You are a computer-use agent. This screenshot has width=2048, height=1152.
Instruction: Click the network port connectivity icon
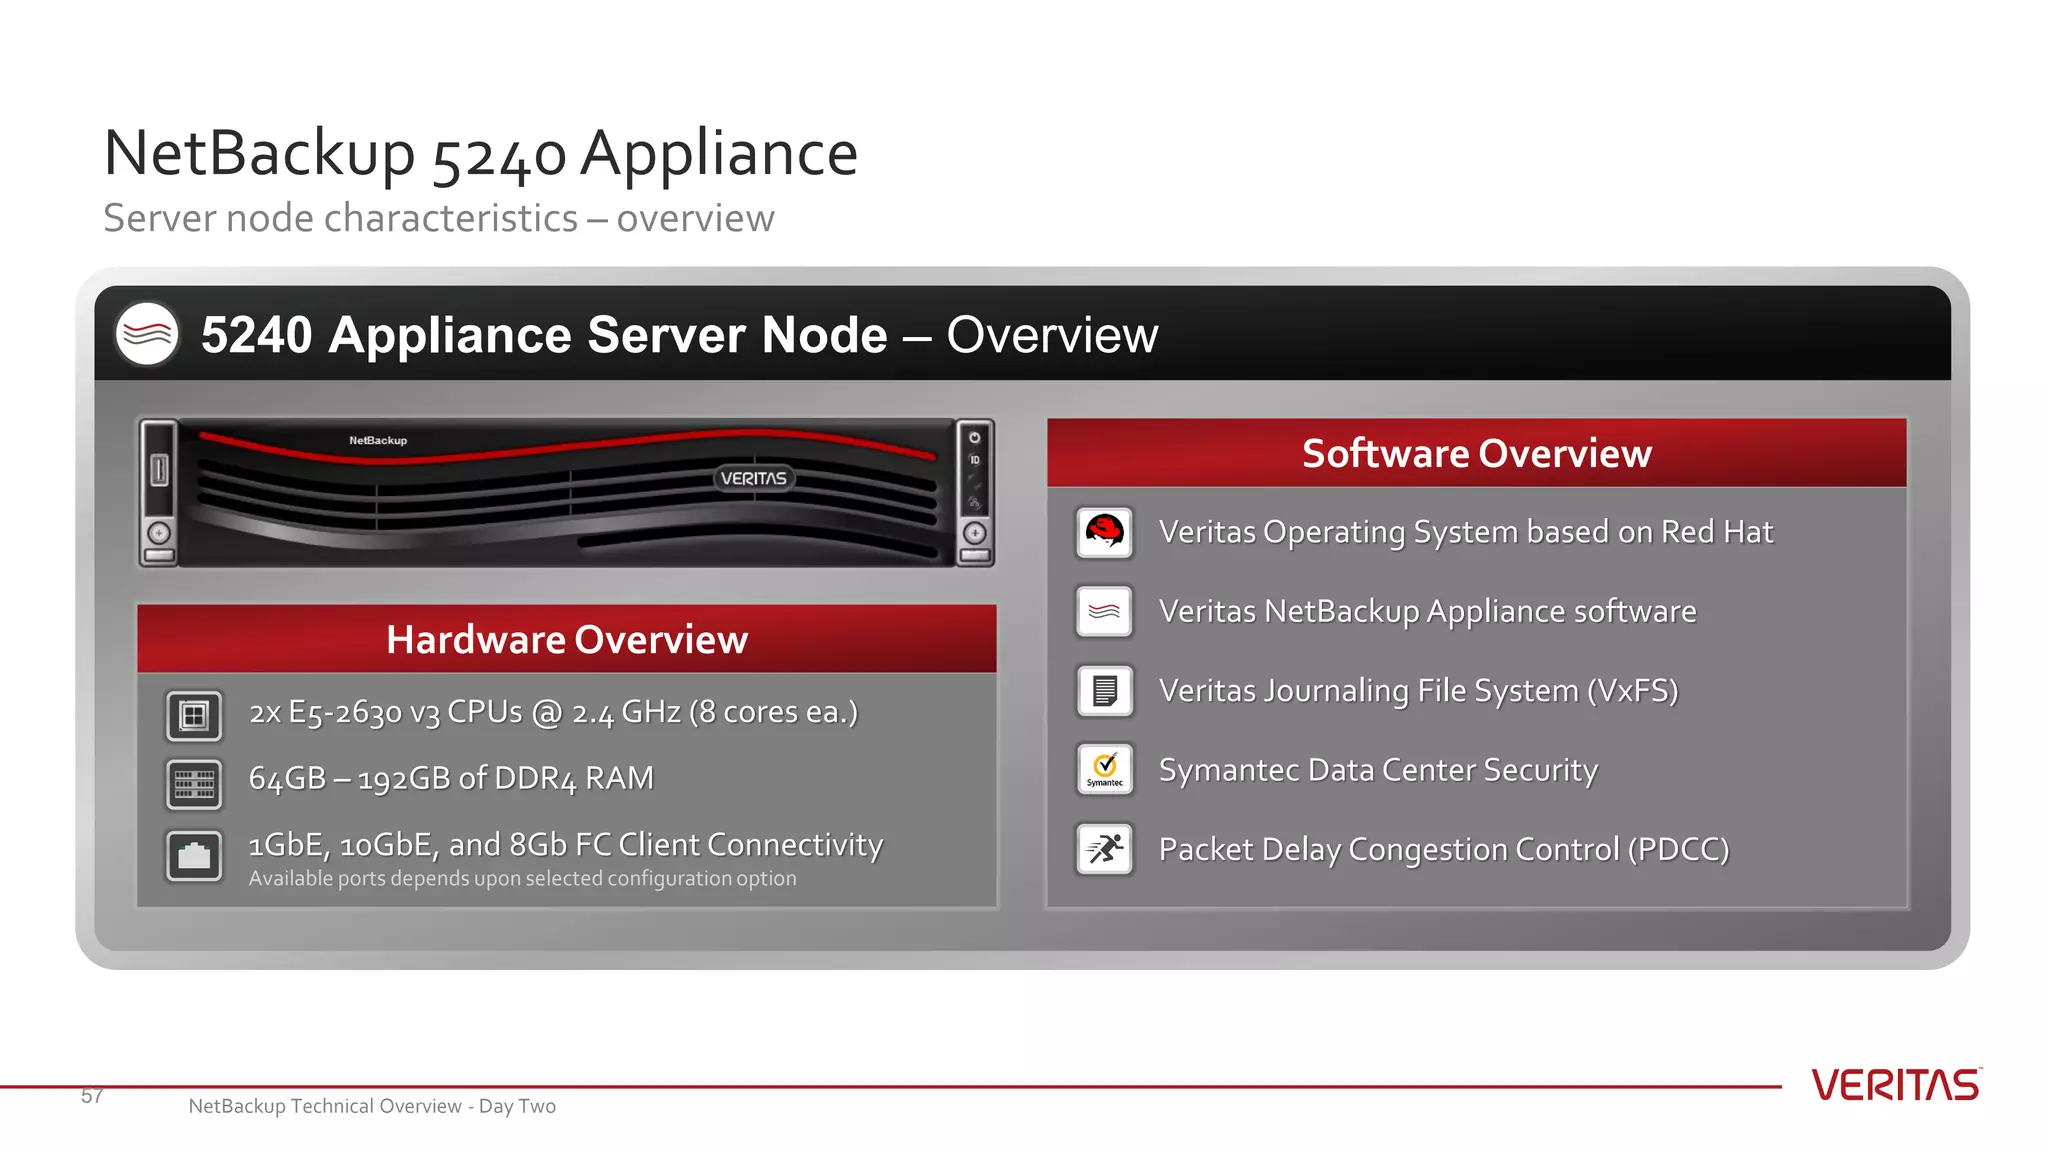click(194, 856)
